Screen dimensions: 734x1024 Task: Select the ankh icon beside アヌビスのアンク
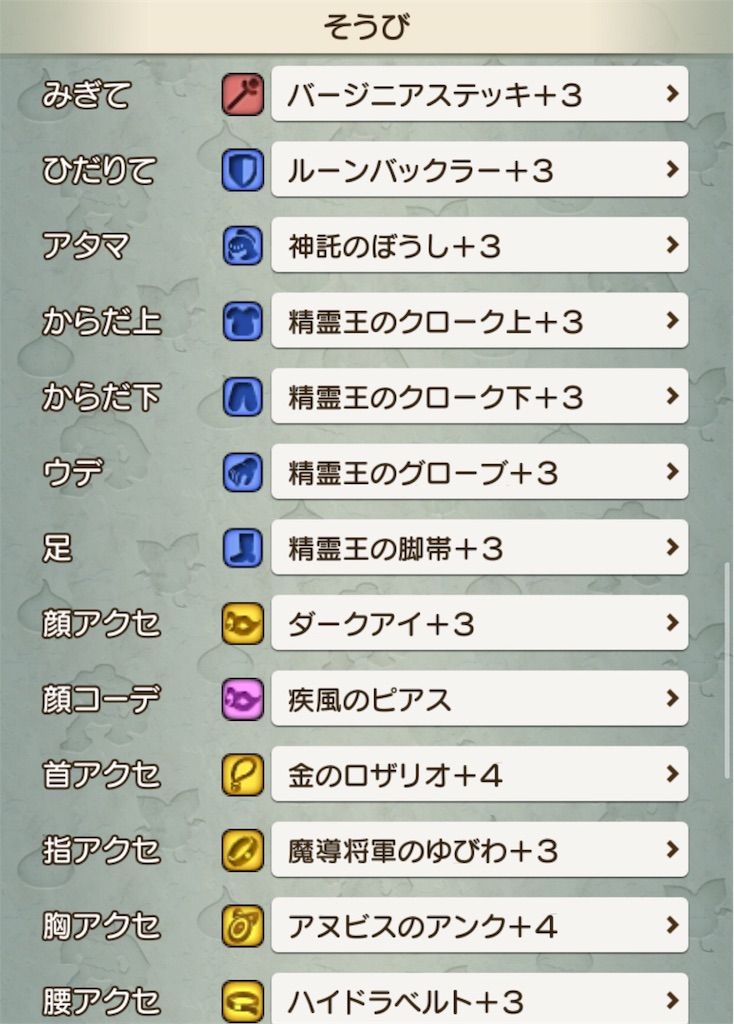pos(243,926)
